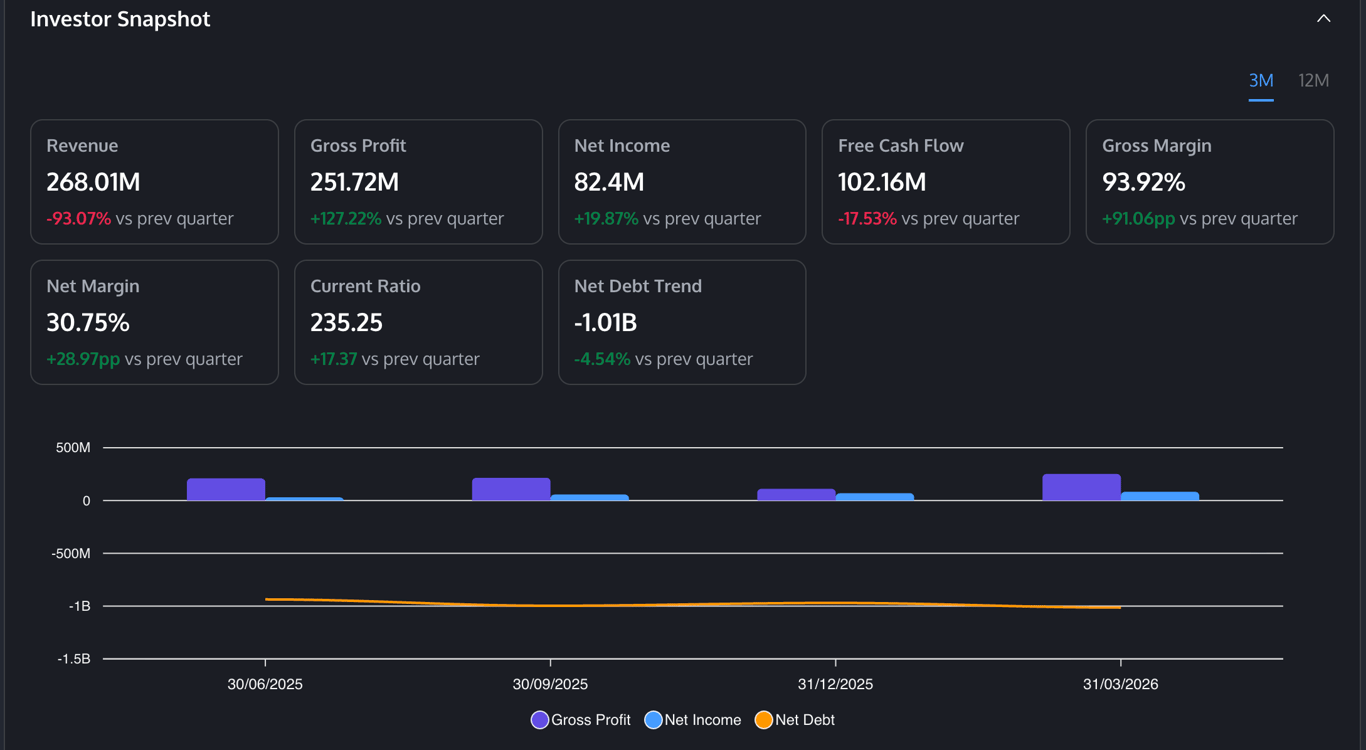Switch to the 12M period tab
Screen dimensions: 1366x750
tap(1314, 80)
